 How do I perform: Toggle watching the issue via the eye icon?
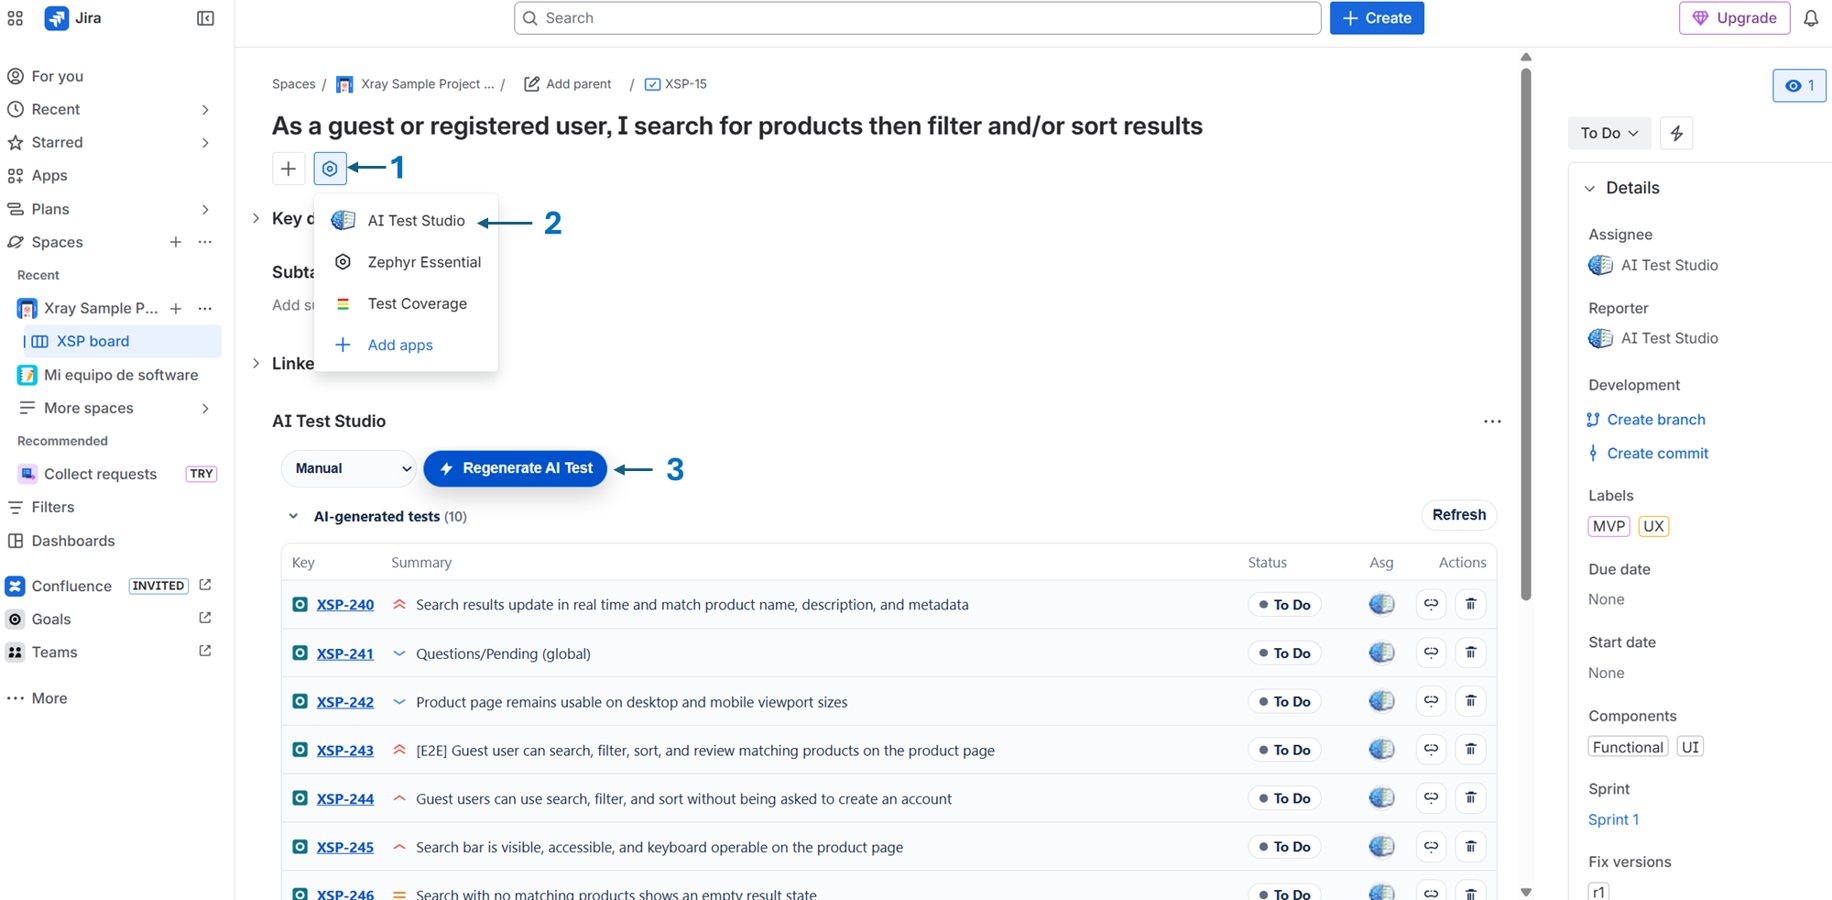tap(1796, 85)
